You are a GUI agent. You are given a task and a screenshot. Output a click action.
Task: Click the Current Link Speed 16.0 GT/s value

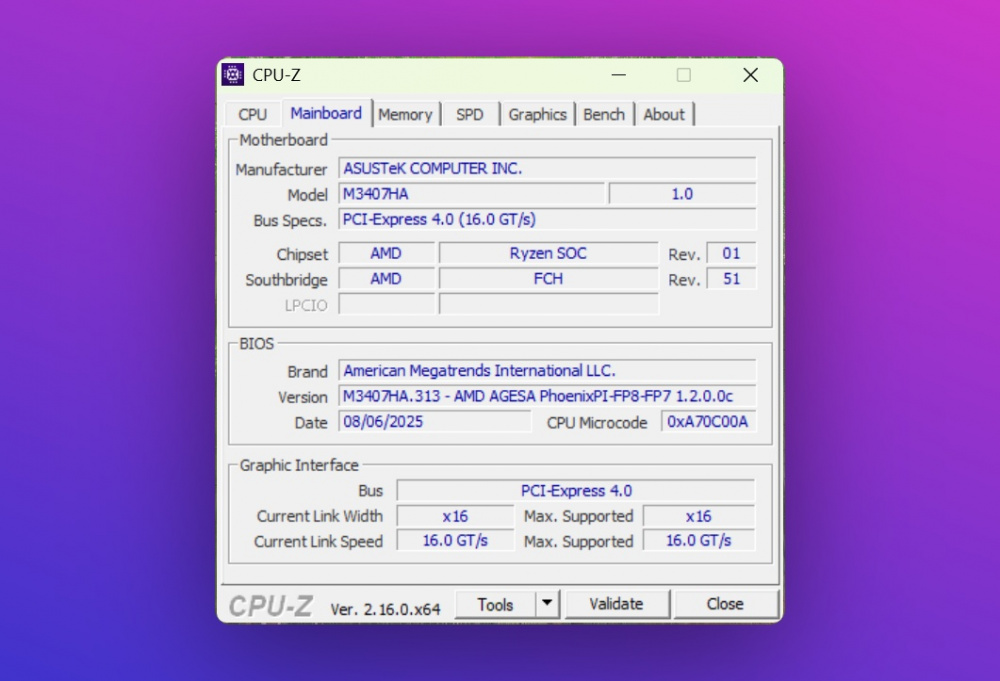(x=455, y=541)
